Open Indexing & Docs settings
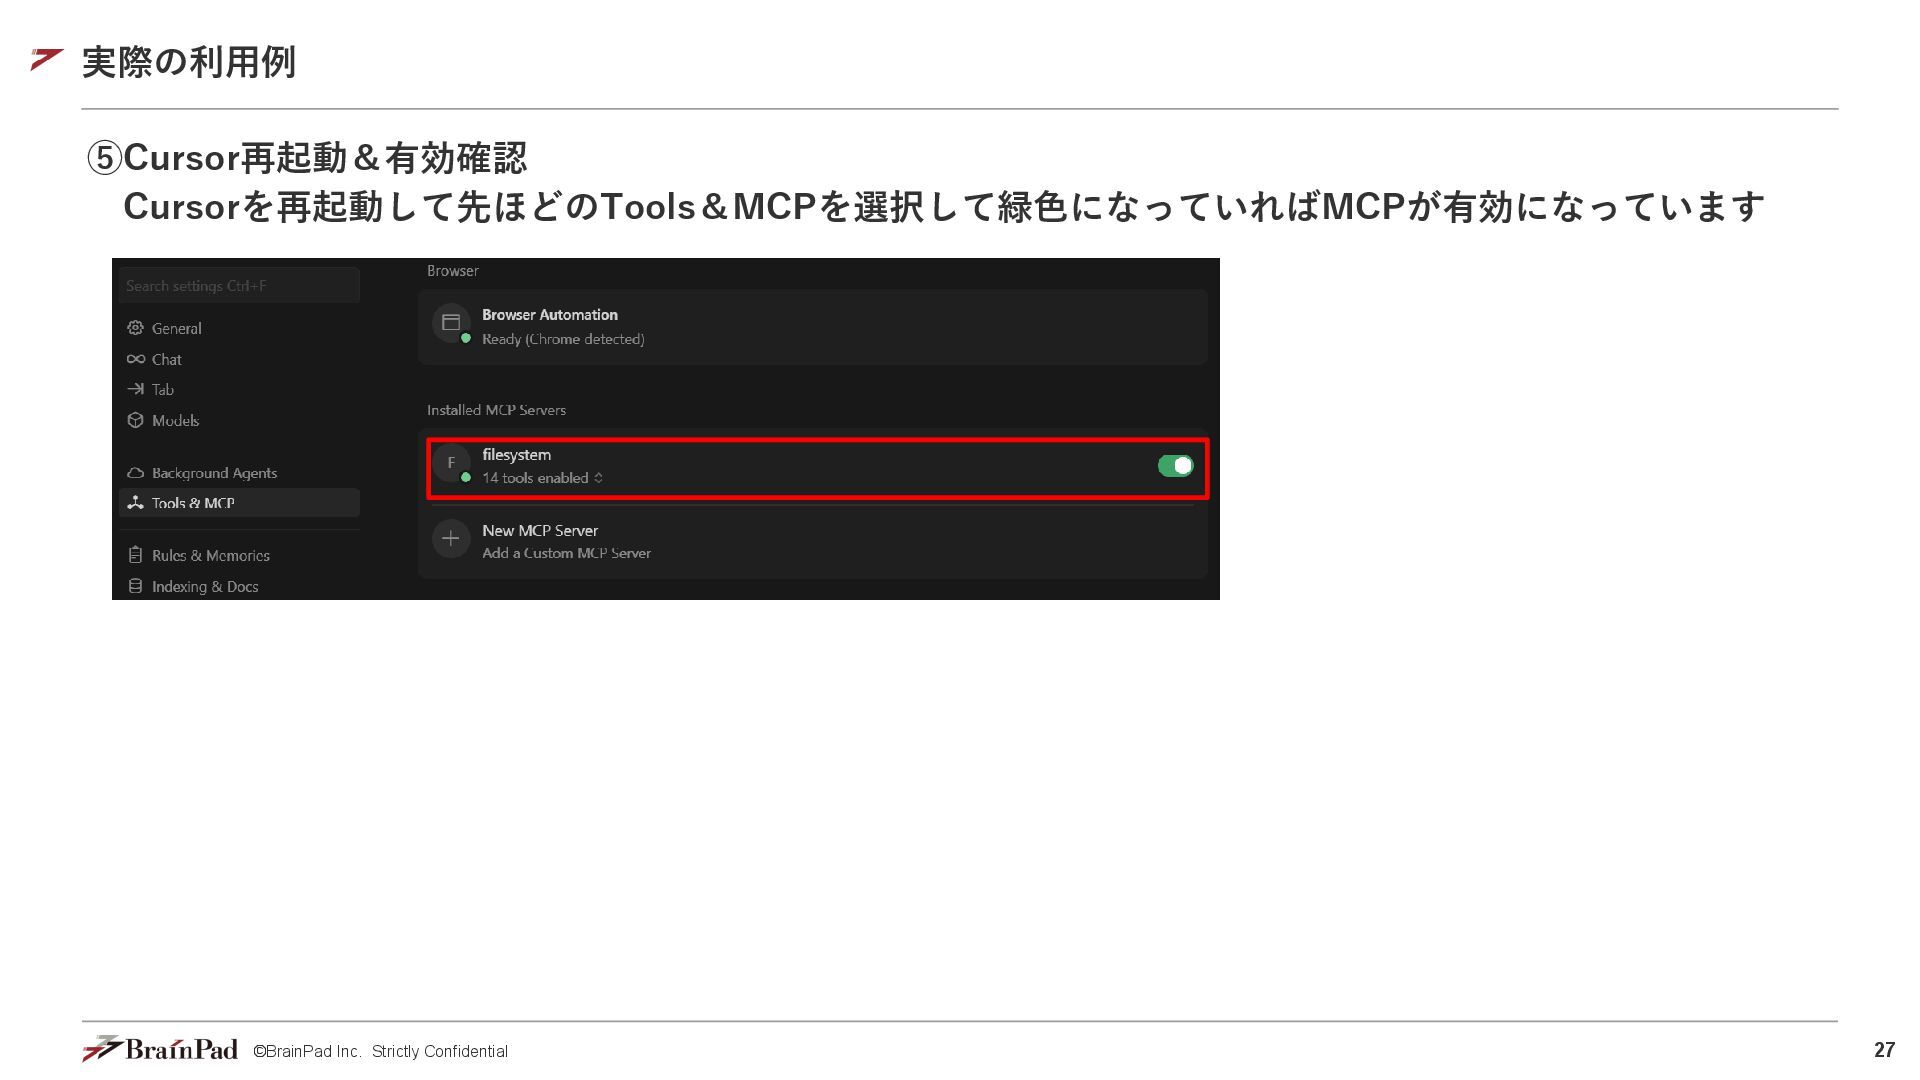The width and height of the screenshot is (1920, 1080). [x=205, y=586]
